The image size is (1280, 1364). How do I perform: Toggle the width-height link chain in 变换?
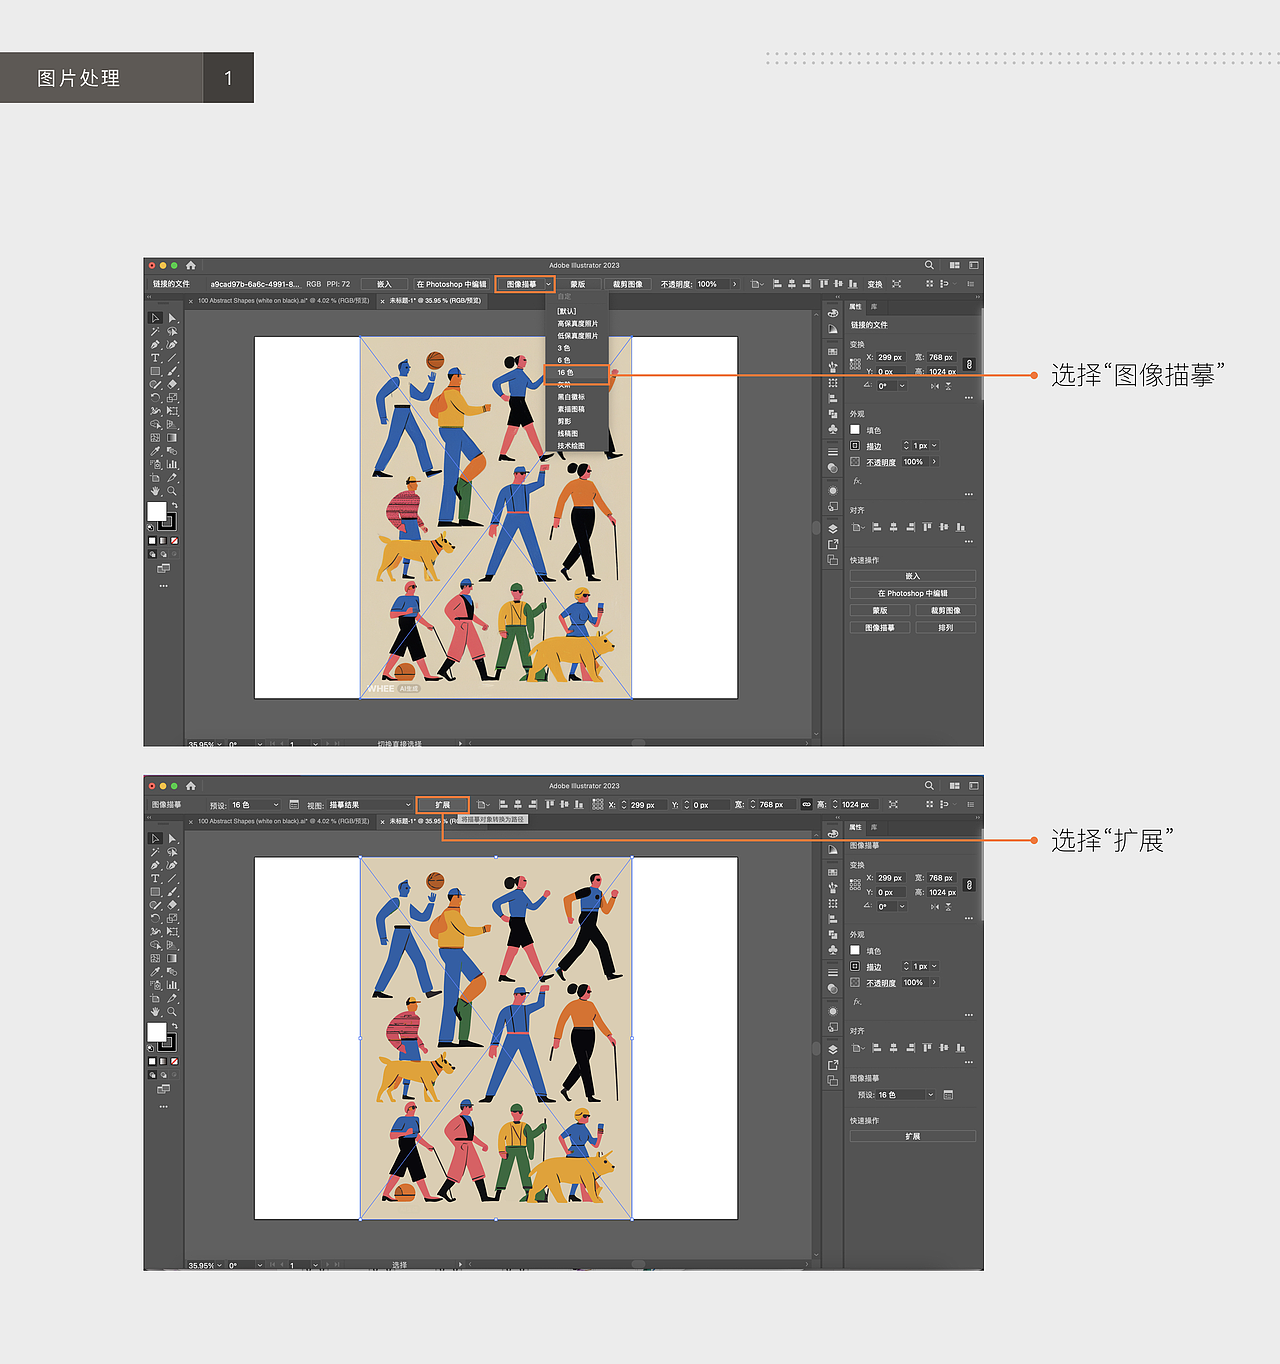point(969,364)
